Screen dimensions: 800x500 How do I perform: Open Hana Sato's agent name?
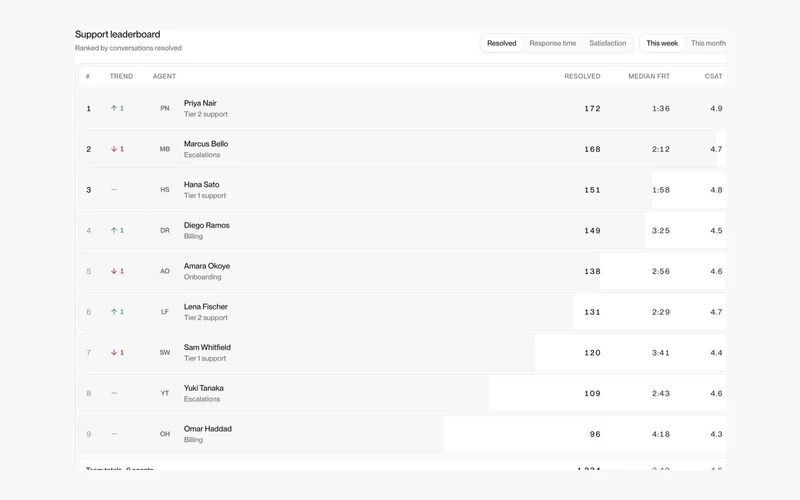(x=202, y=185)
